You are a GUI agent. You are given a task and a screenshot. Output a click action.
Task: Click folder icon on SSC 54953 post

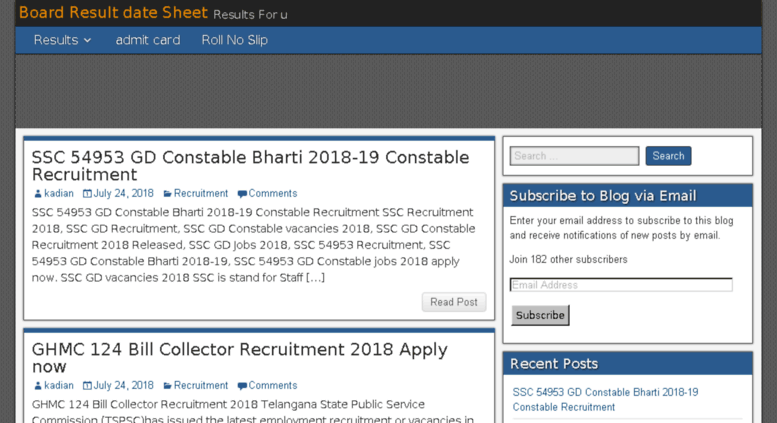tap(167, 194)
